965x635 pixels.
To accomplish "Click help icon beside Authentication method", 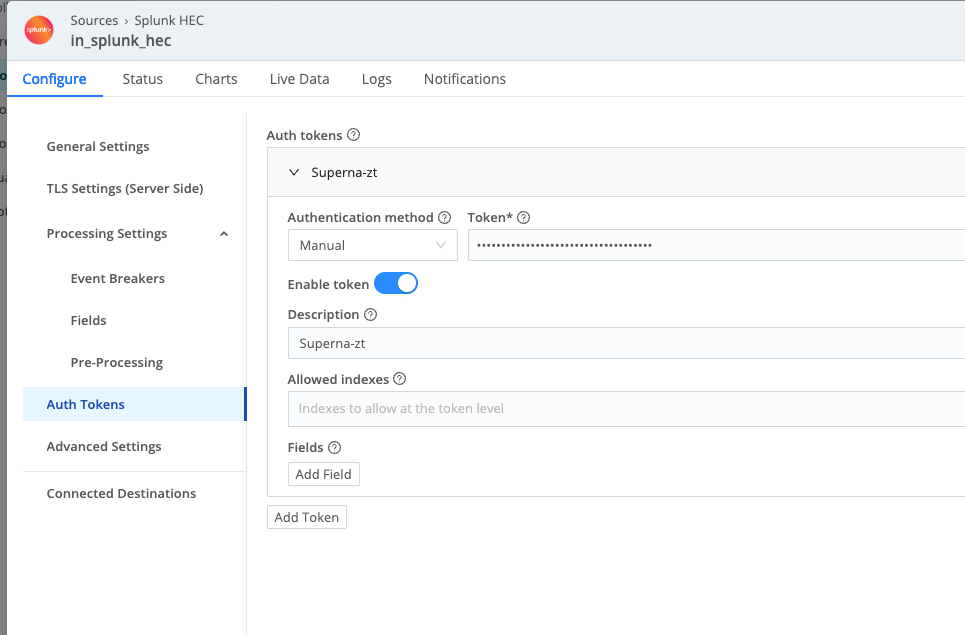I will 445,217.
